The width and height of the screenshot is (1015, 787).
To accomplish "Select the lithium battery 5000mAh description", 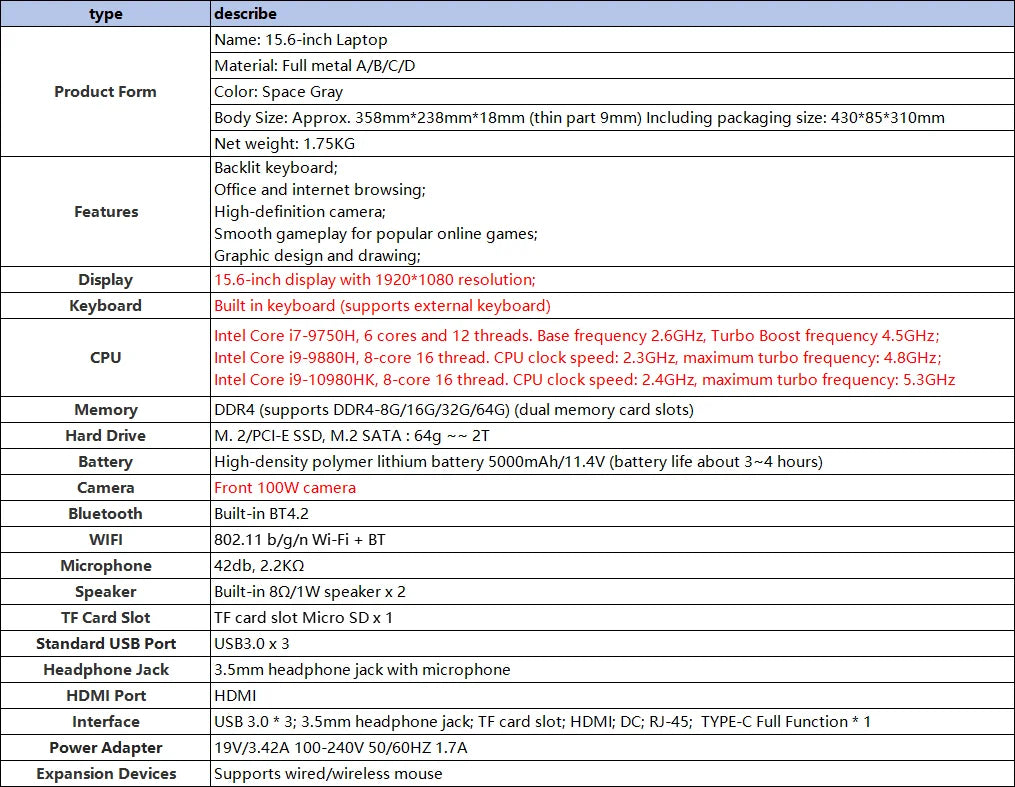I will pyautogui.click(x=518, y=462).
